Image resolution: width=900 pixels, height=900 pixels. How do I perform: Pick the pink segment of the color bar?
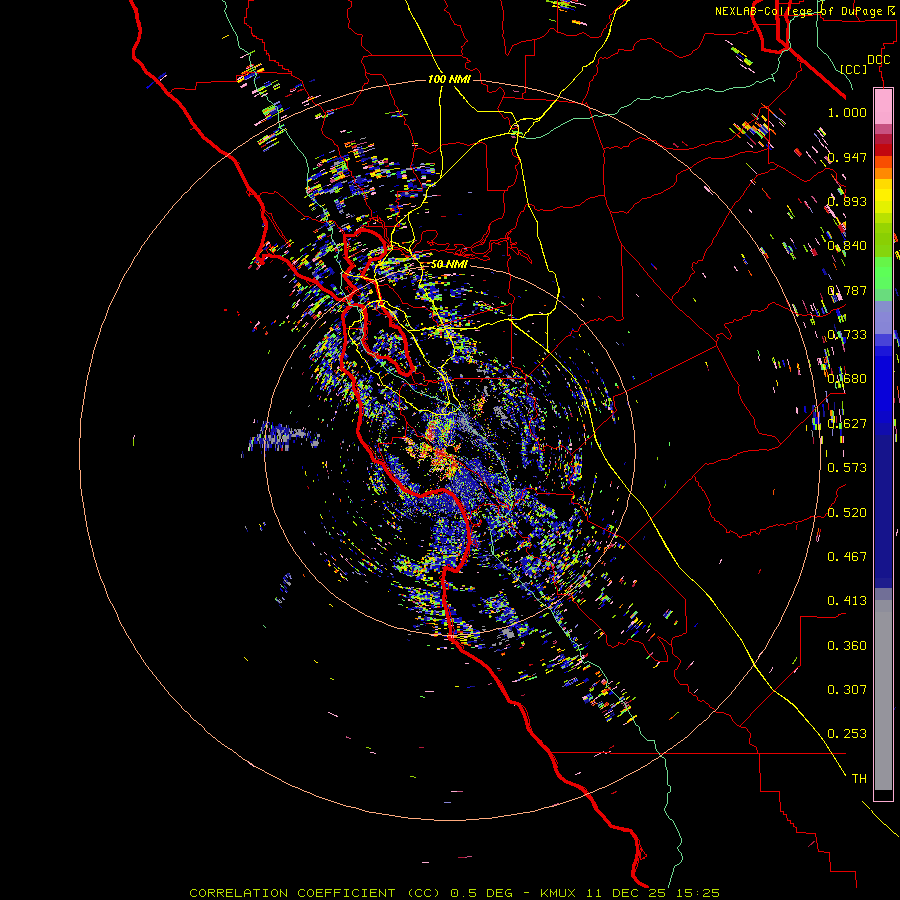click(x=883, y=107)
